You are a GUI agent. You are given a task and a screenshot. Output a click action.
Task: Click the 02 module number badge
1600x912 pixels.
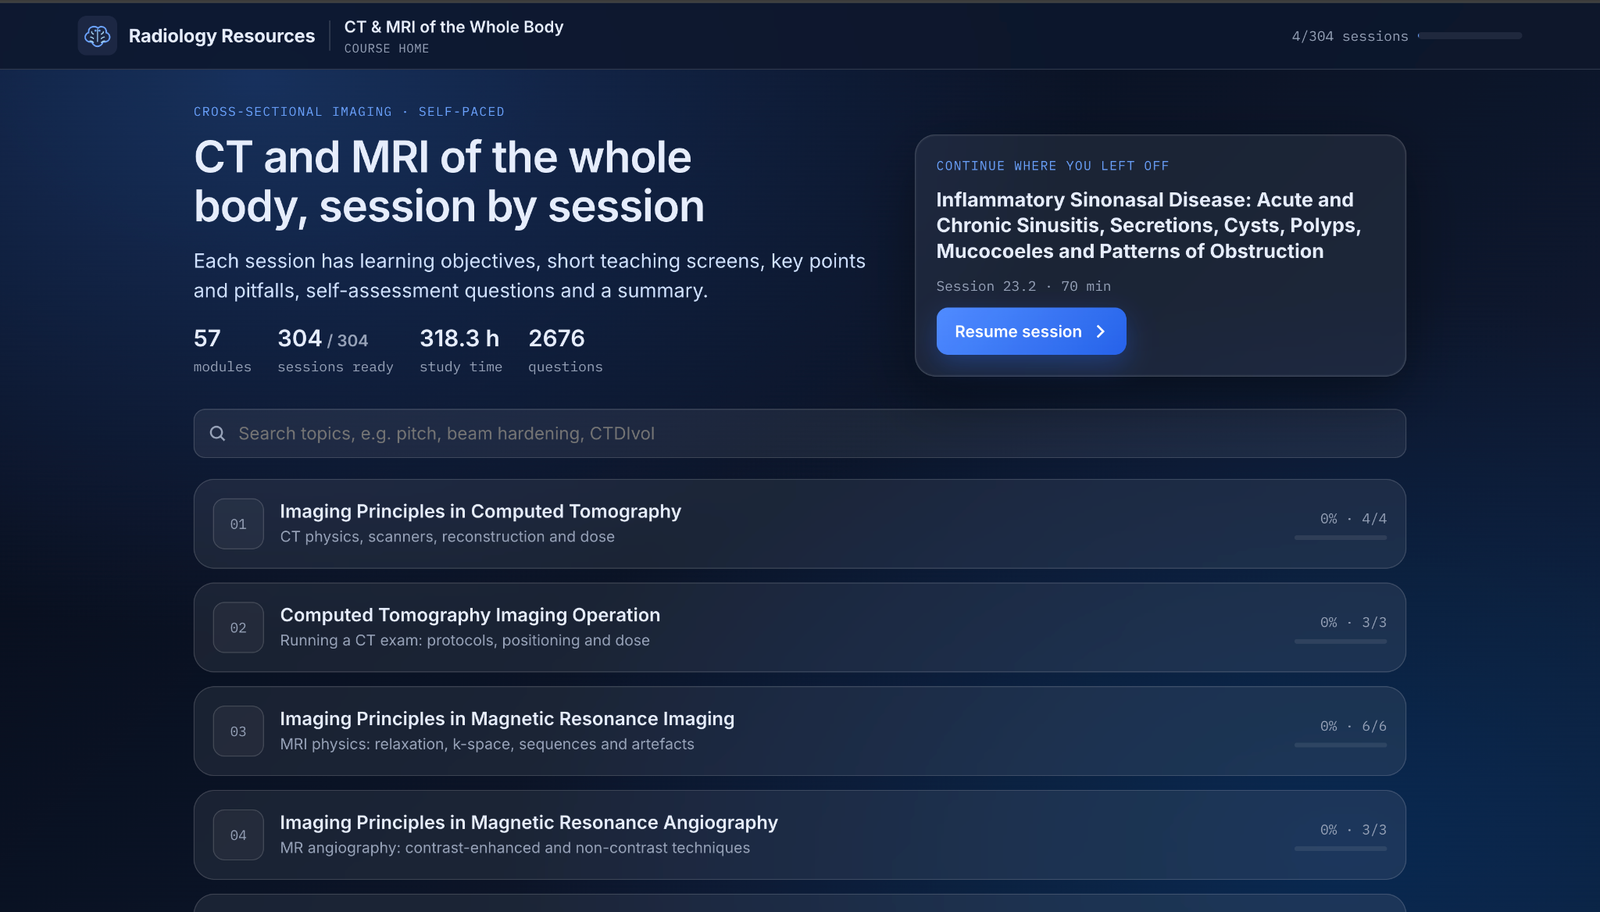pyautogui.click(x=238, y=628)
